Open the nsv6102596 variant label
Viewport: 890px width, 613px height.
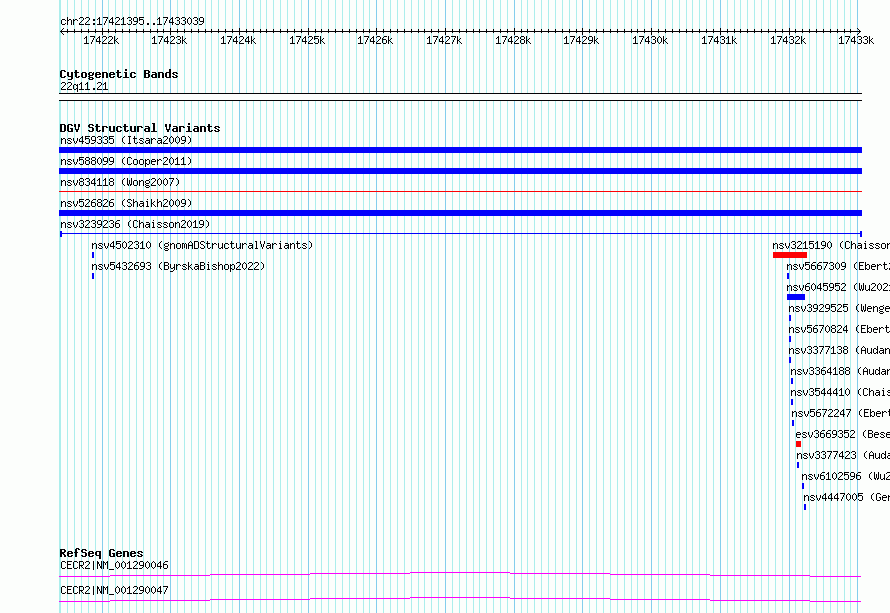[846, 476]
